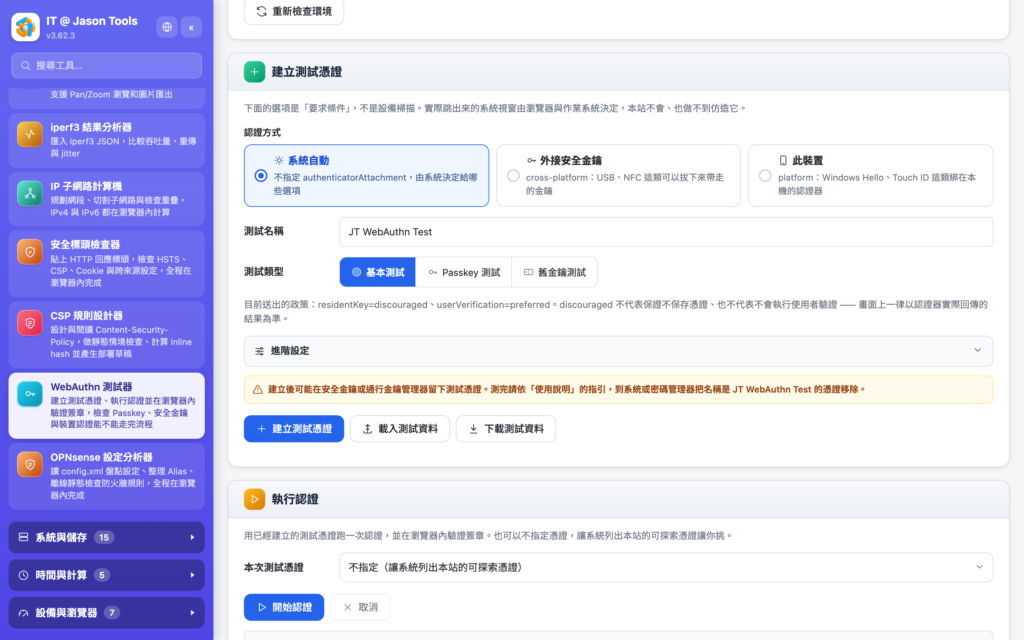Select the 系統自動 radio option
This screenshot has height=640, width=1024.
(x=261, y=176)
